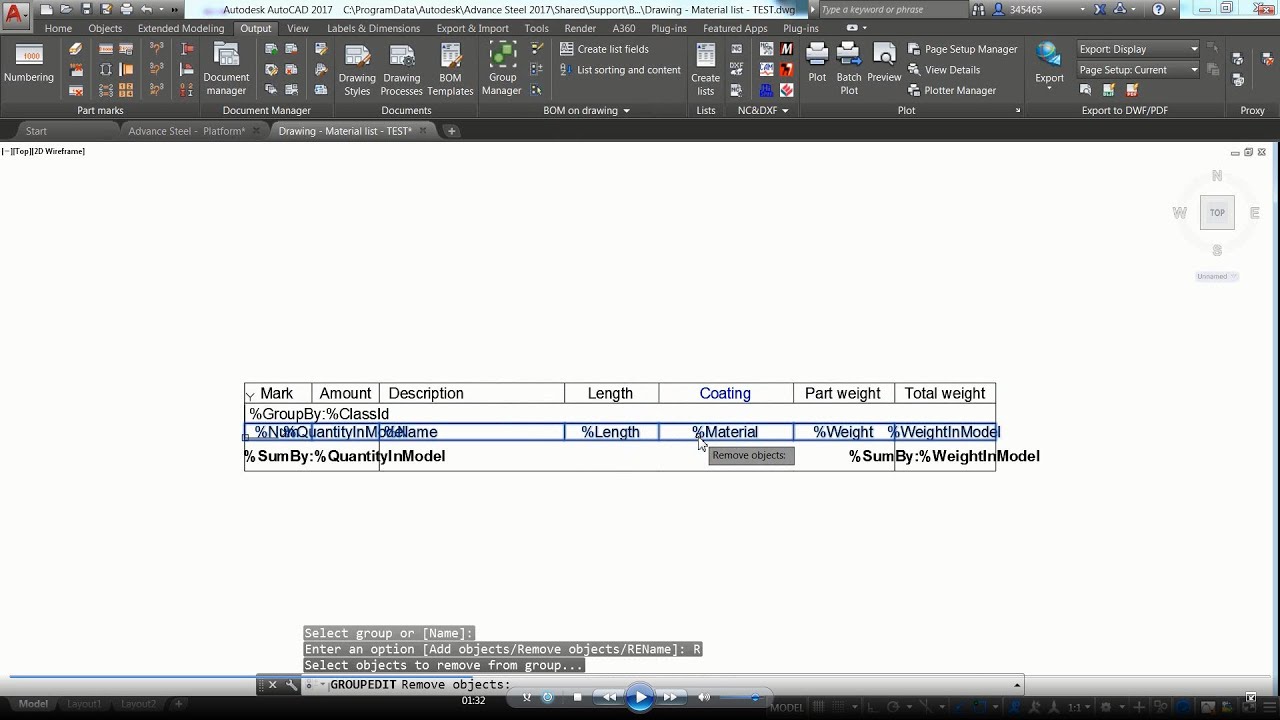Close the command line with X icon
This screenshot has width=1280, height=720.
pyautogui.click(x=272, y=685)
